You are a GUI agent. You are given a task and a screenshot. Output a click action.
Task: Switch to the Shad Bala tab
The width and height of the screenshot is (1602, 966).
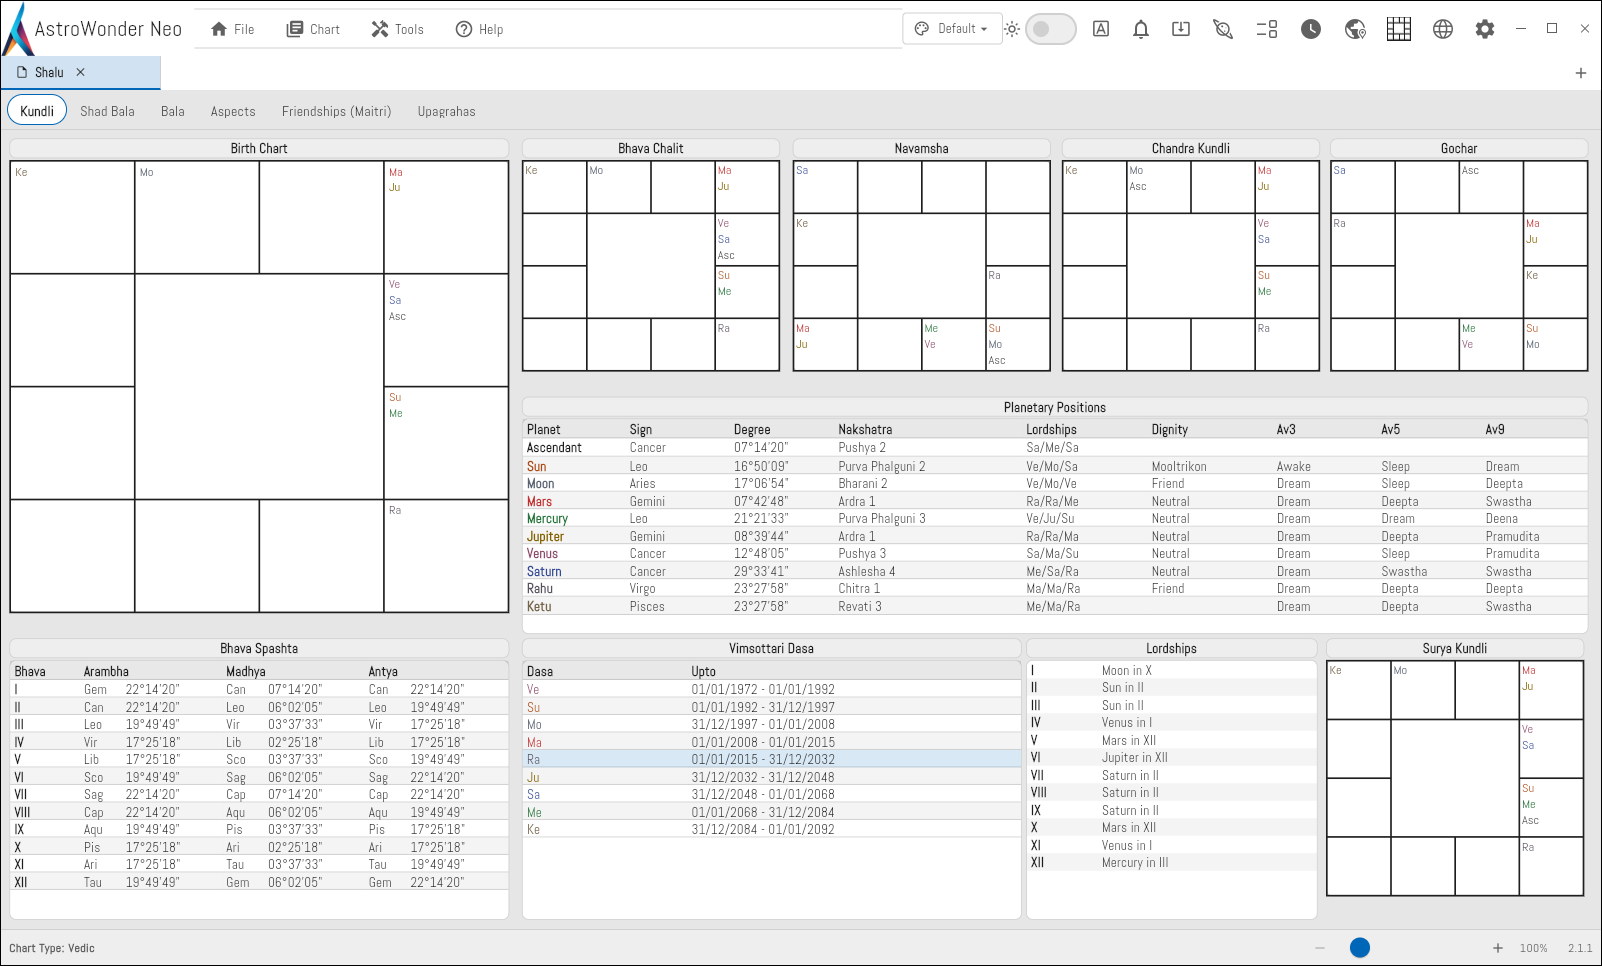tap(107, 111)
